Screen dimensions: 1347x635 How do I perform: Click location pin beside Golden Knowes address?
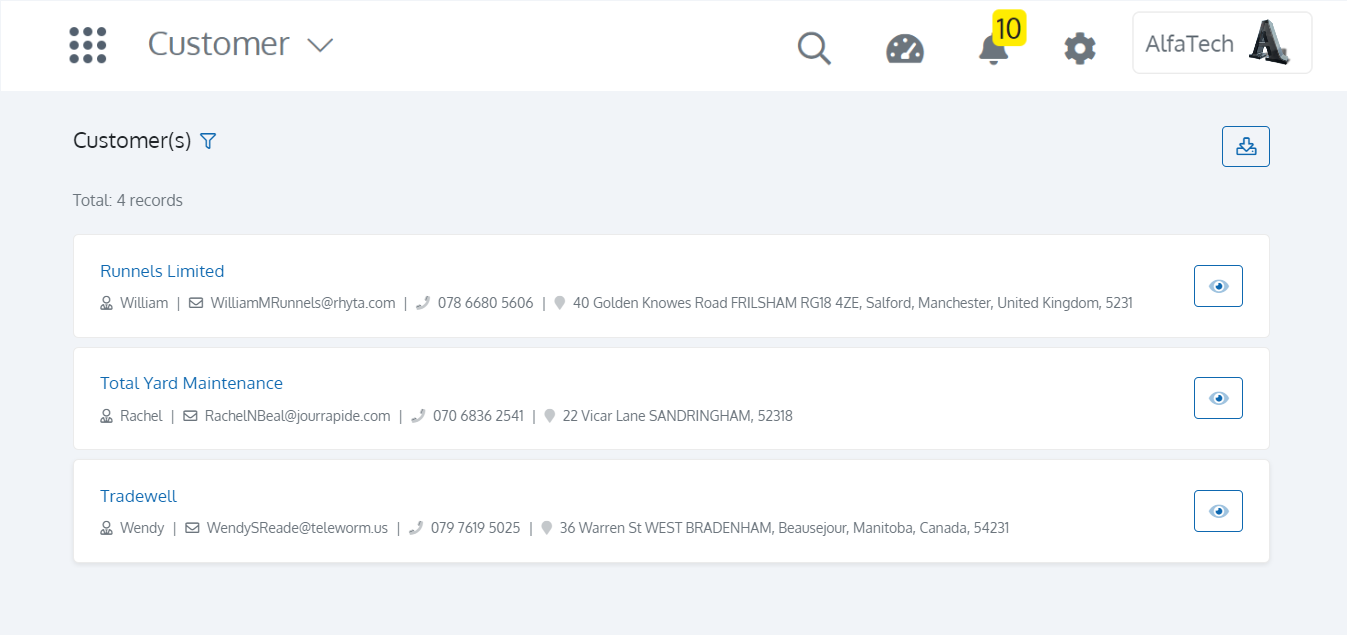pos(560,303)
